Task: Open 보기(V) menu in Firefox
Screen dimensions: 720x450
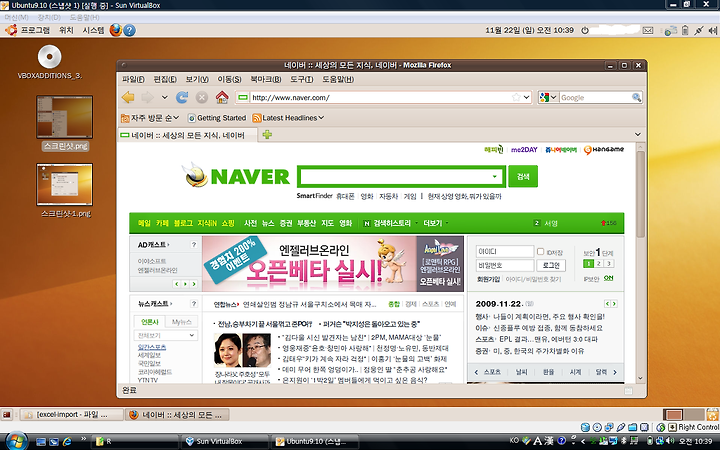Action: point(197,79)
